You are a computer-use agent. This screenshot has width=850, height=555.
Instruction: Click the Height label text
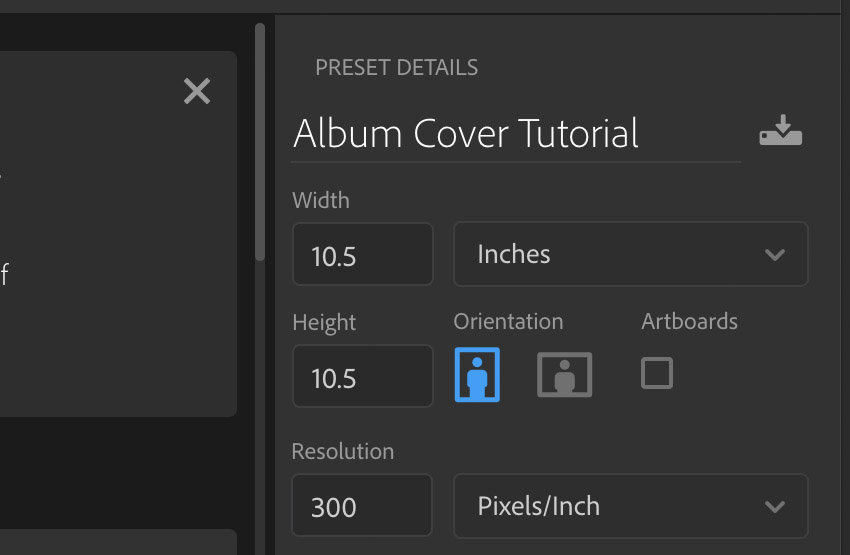pyautogui.click(x=324, y=323)
